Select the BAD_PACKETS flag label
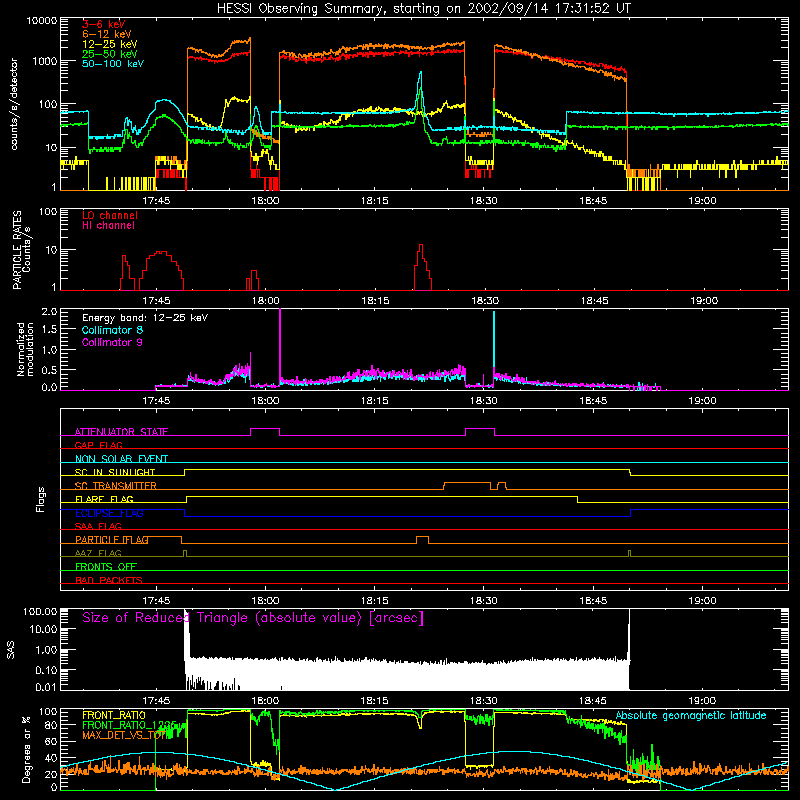 [x=109, y=581]
